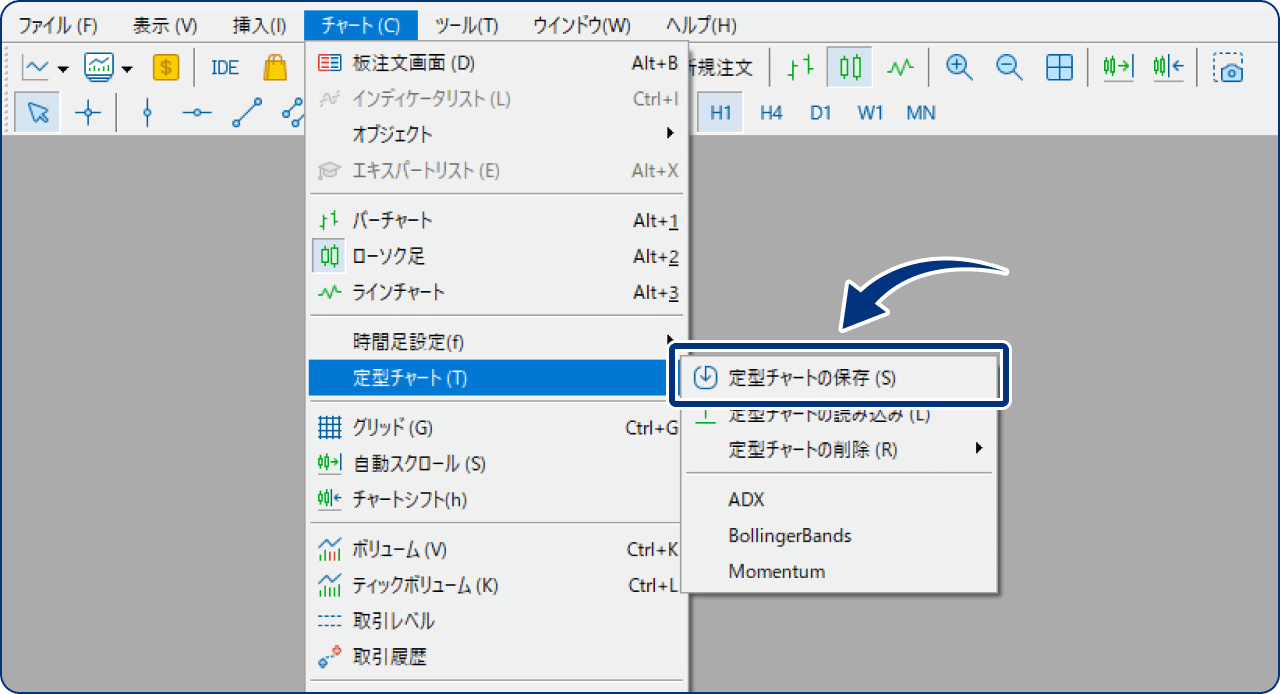Select the crosshair tool

[88, 112]
